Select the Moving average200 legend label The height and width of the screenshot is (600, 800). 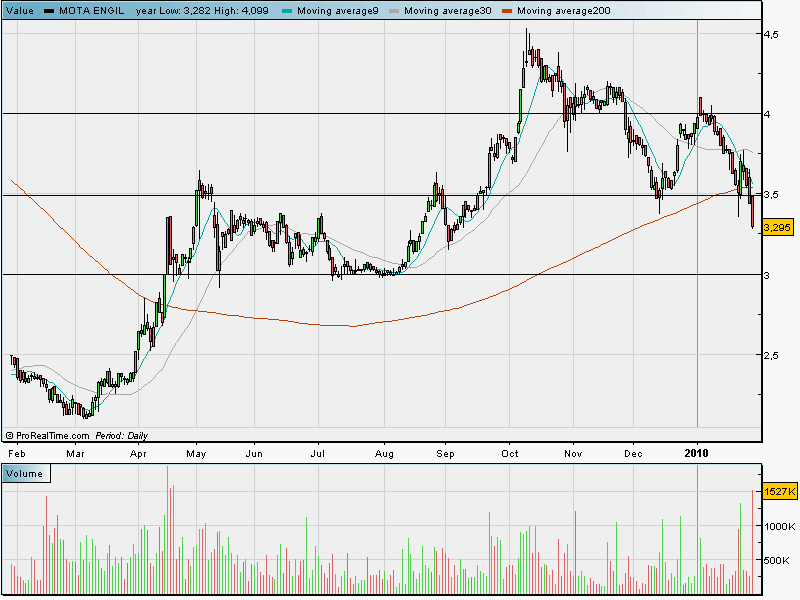[564, 11]
